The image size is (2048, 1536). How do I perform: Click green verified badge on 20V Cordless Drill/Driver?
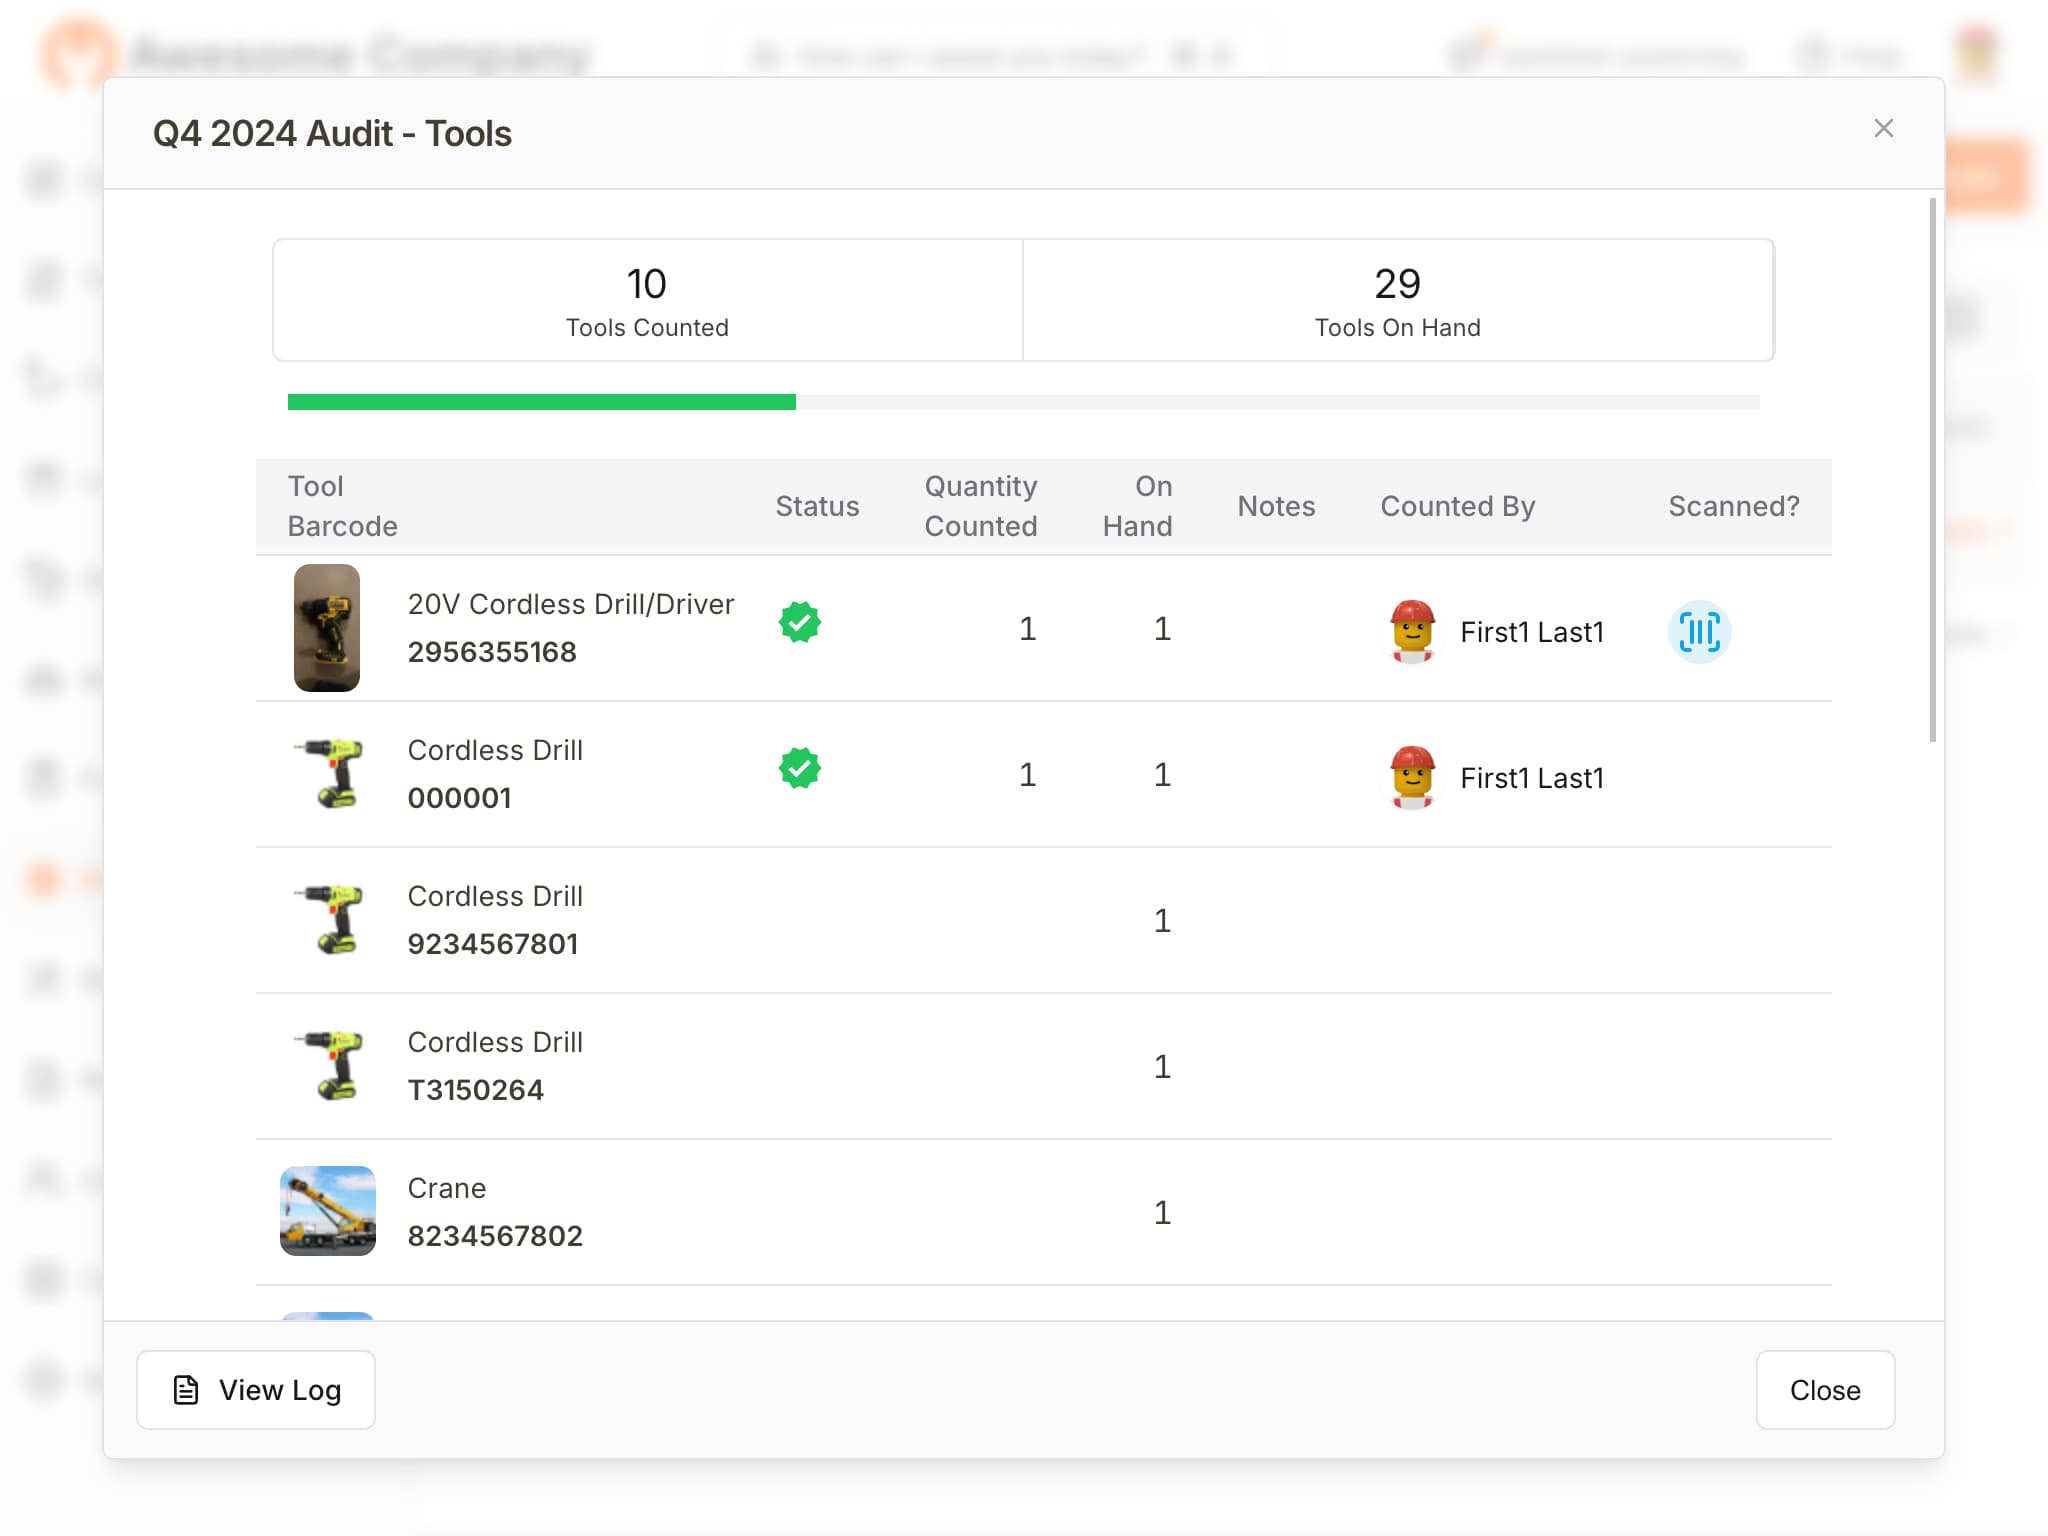[x=799, y=622]
